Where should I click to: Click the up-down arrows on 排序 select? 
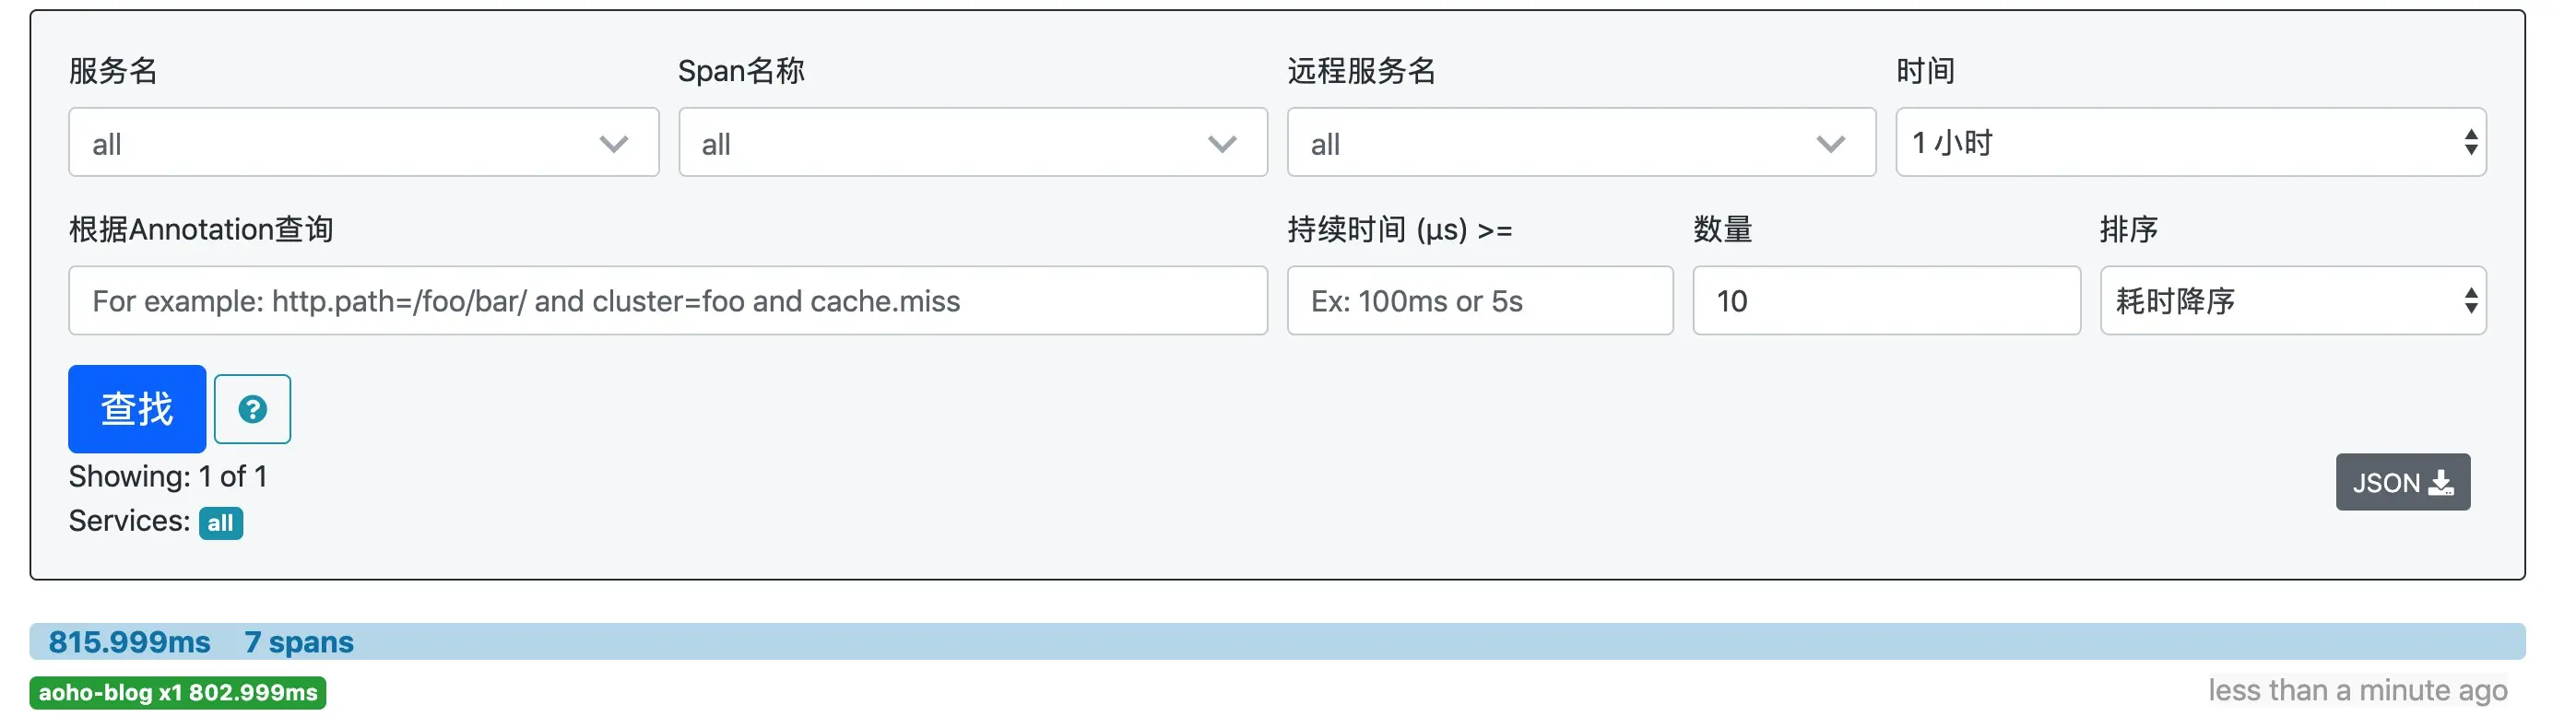2471,300
